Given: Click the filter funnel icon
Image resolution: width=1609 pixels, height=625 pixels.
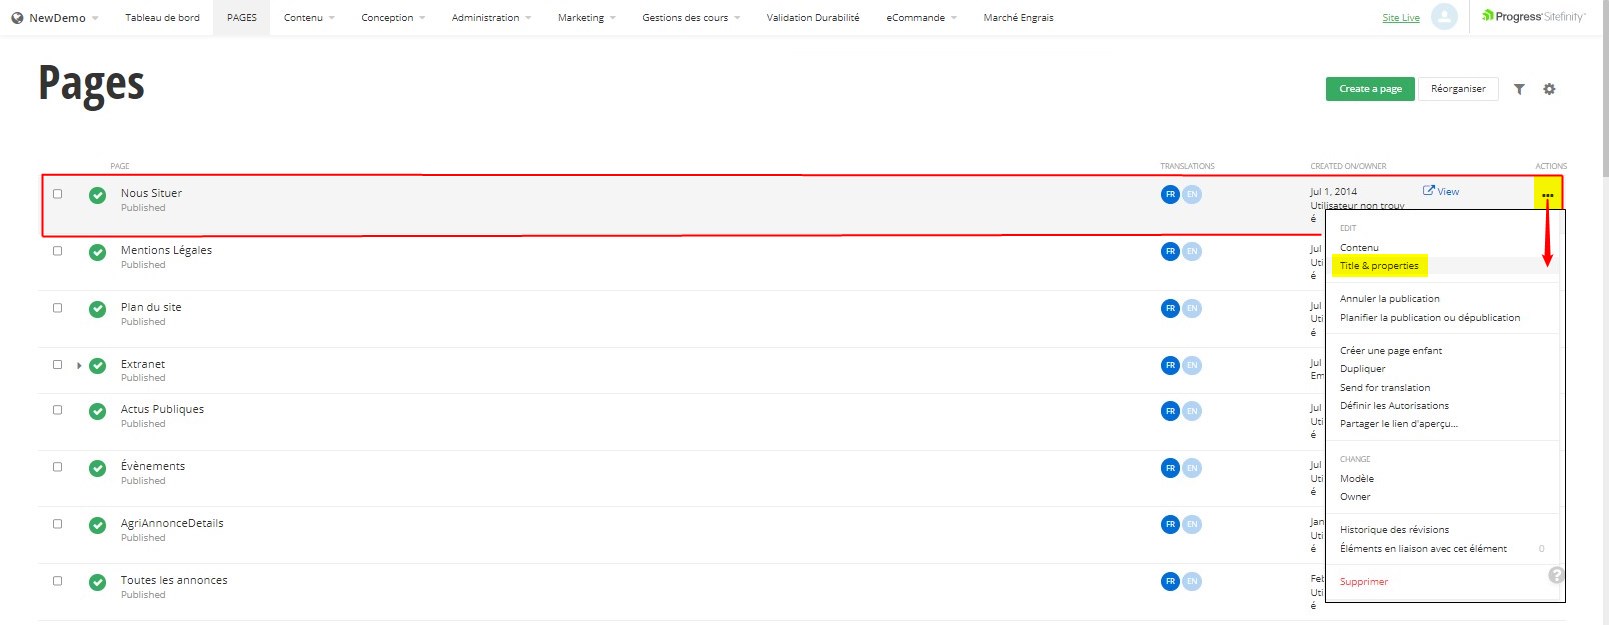Looking at the screenshot, I should 1519,89.
